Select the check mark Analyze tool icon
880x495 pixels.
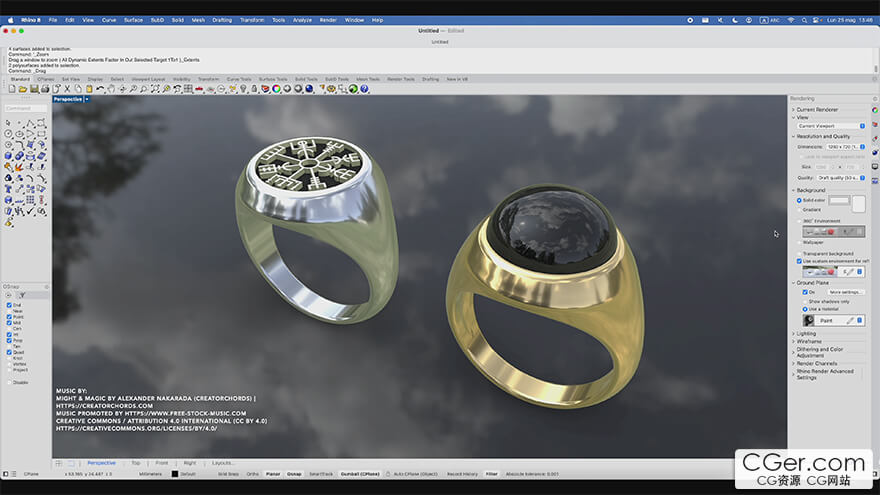click(x=30, y=212)
